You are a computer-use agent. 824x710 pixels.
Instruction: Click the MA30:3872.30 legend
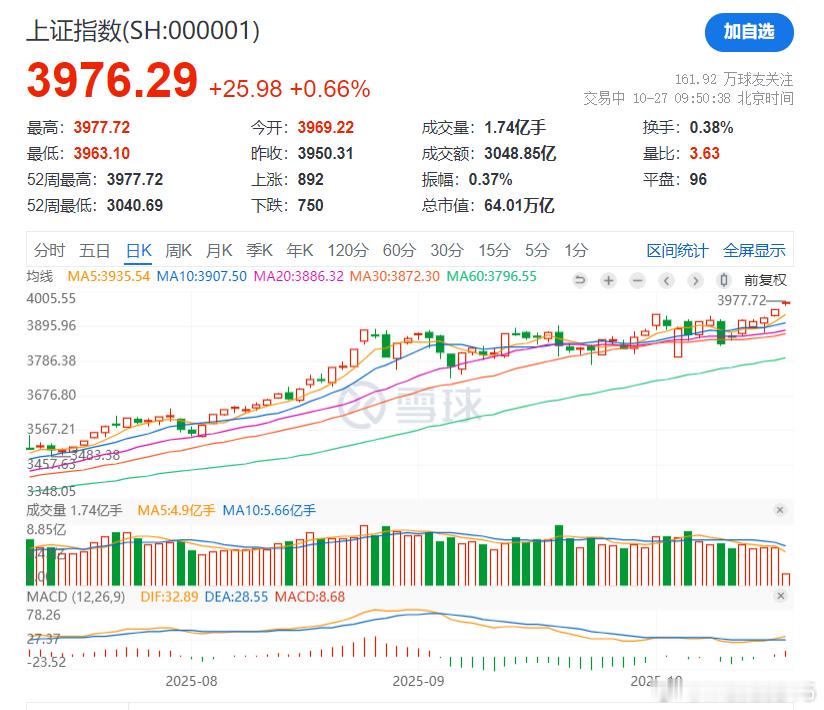(x=395, y=276)
